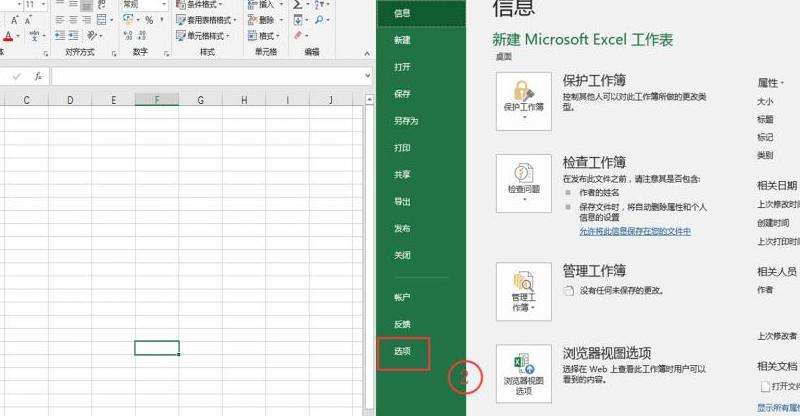Click the 保护工作簿 button

pyautogui.click(x=524, y=101)
